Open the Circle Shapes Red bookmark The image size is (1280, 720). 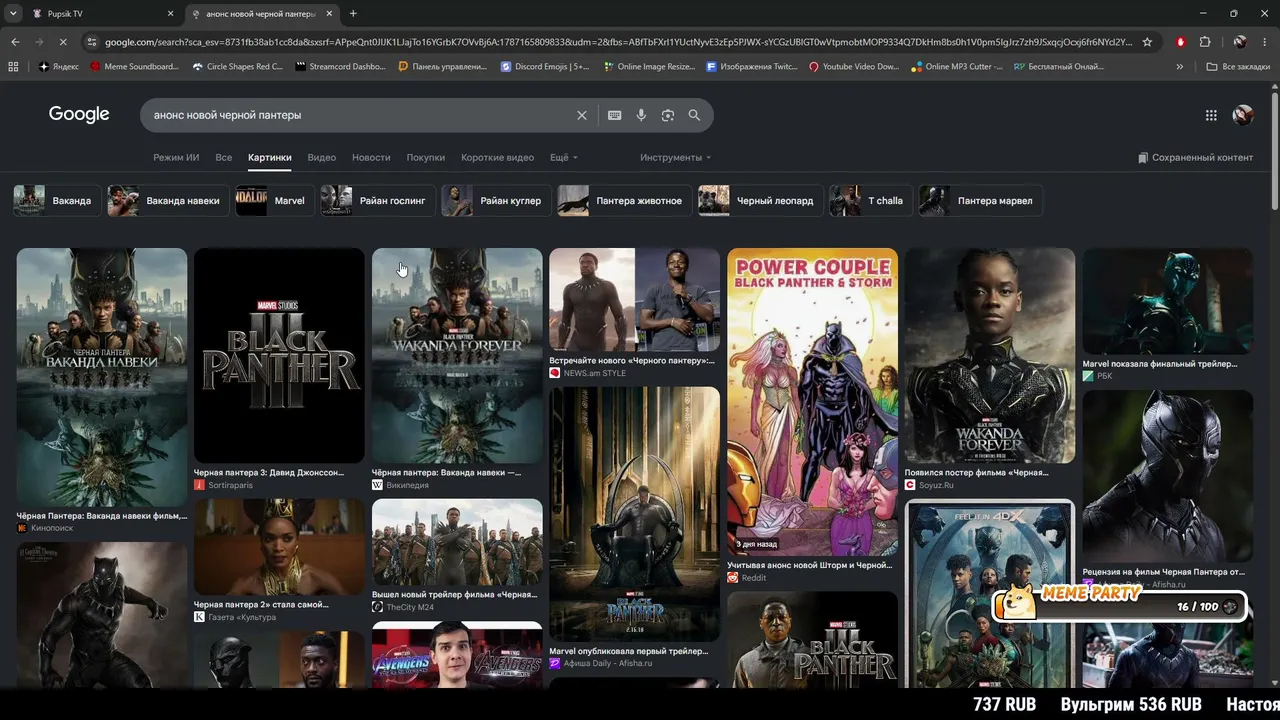point(237,67)
